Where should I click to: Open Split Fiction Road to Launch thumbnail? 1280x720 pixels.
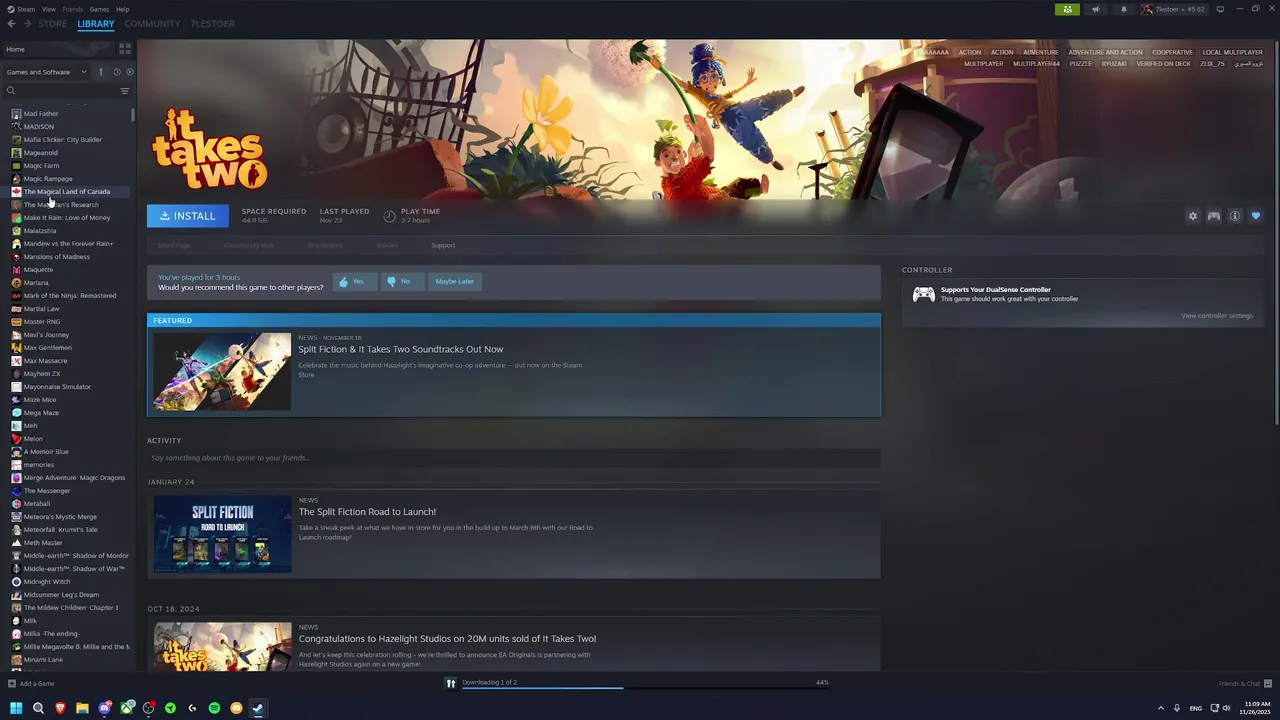223,535
